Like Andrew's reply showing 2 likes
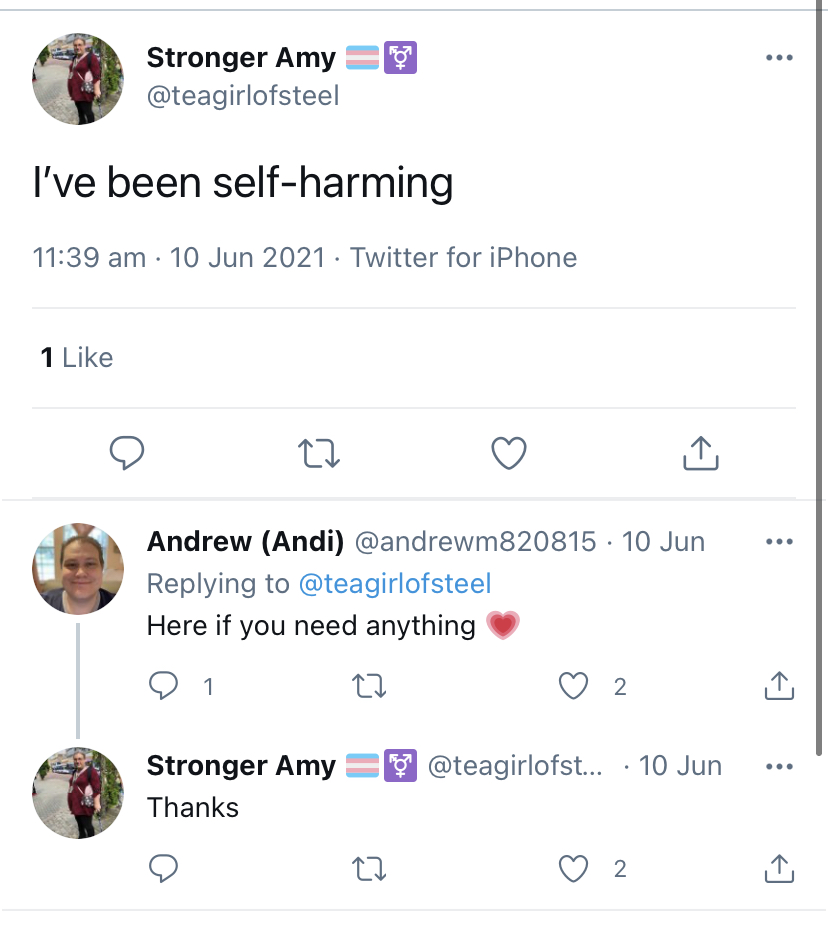This screenshot has width=828, height=949. pos(573,686)
